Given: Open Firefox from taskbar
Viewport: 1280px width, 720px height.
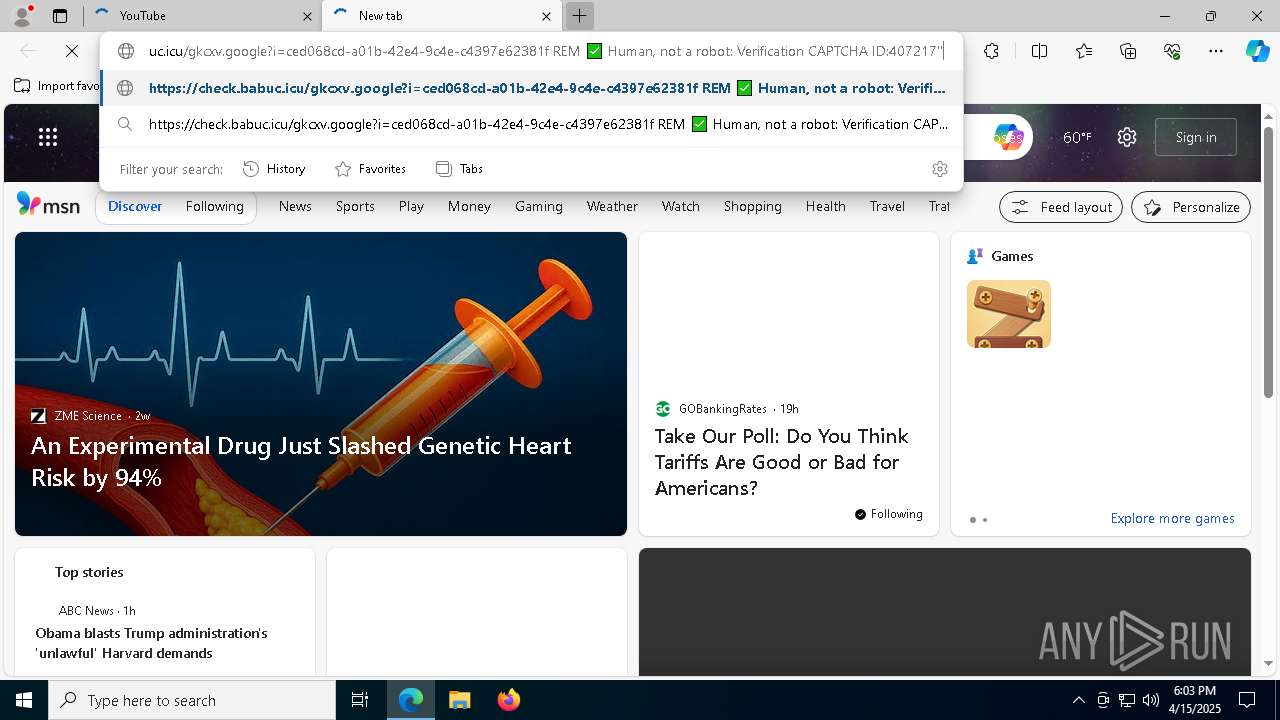Looking at the screenshot, I should point(509,700).
